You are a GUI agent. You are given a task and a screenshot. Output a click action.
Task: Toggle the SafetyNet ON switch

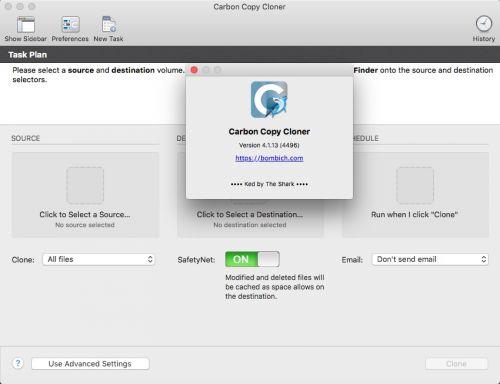click(252, 259)
